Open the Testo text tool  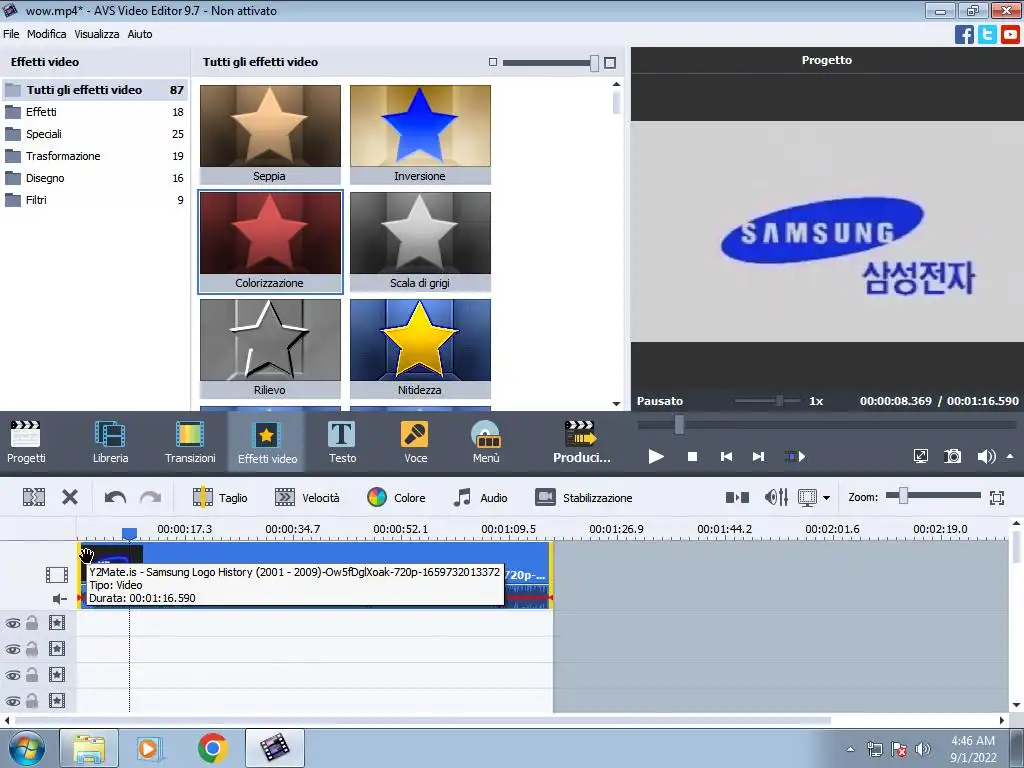[342, 441]
